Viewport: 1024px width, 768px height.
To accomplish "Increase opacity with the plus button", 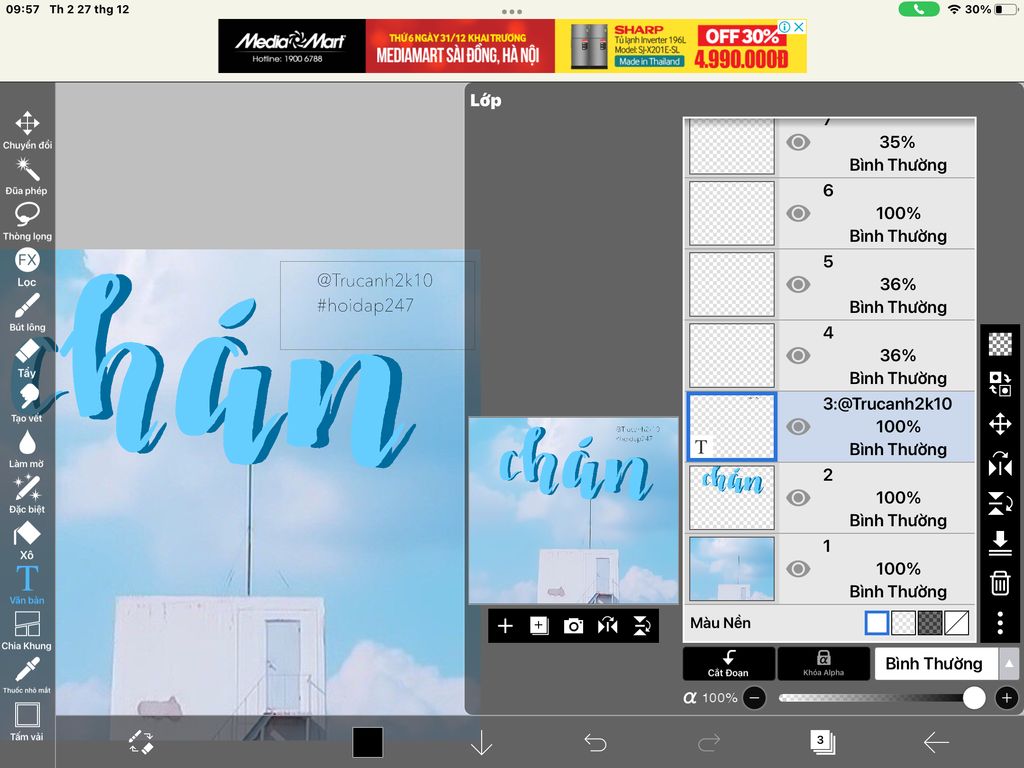I will coord(1006,698).
